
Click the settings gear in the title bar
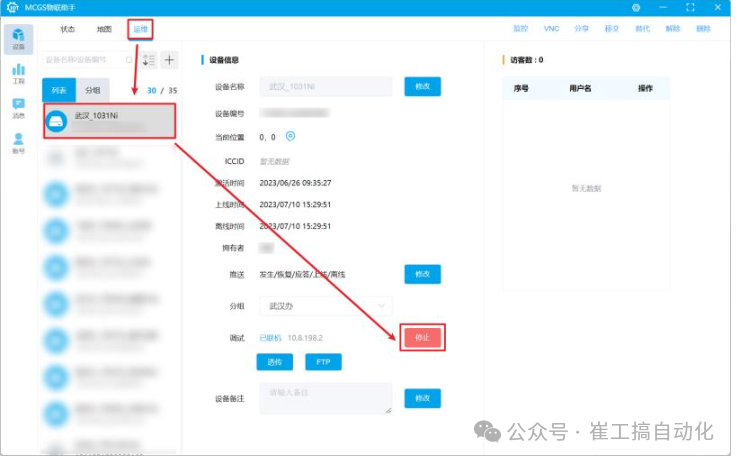635,8
